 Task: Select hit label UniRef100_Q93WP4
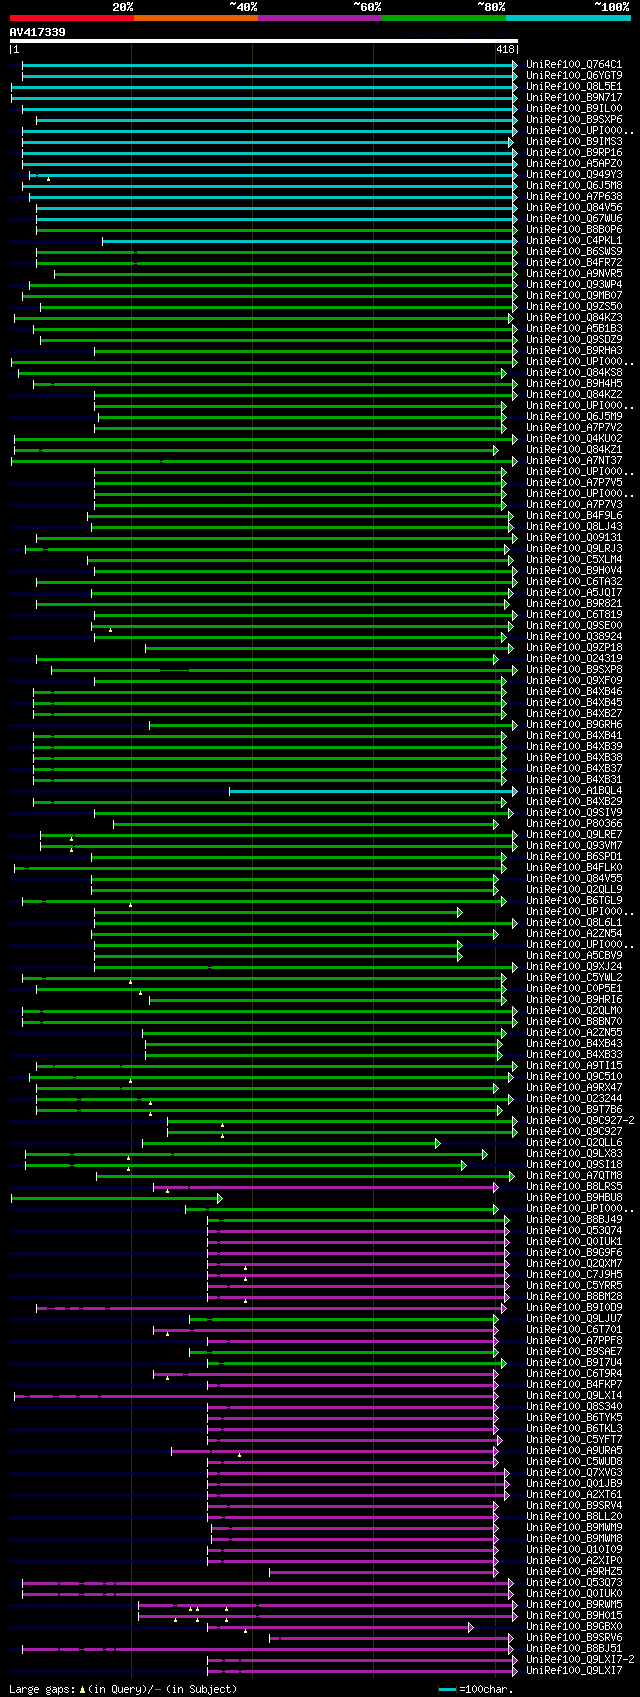click(x=574, y=284)
